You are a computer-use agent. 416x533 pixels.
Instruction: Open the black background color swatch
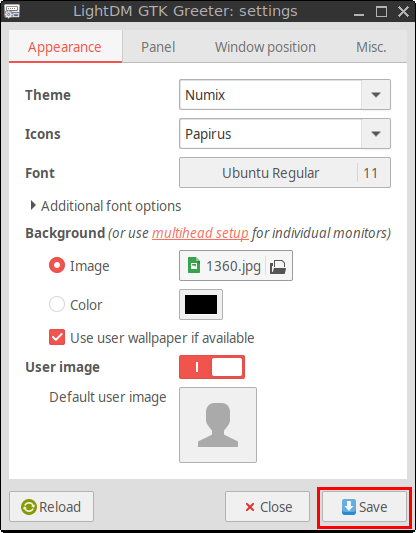[201, 304]
